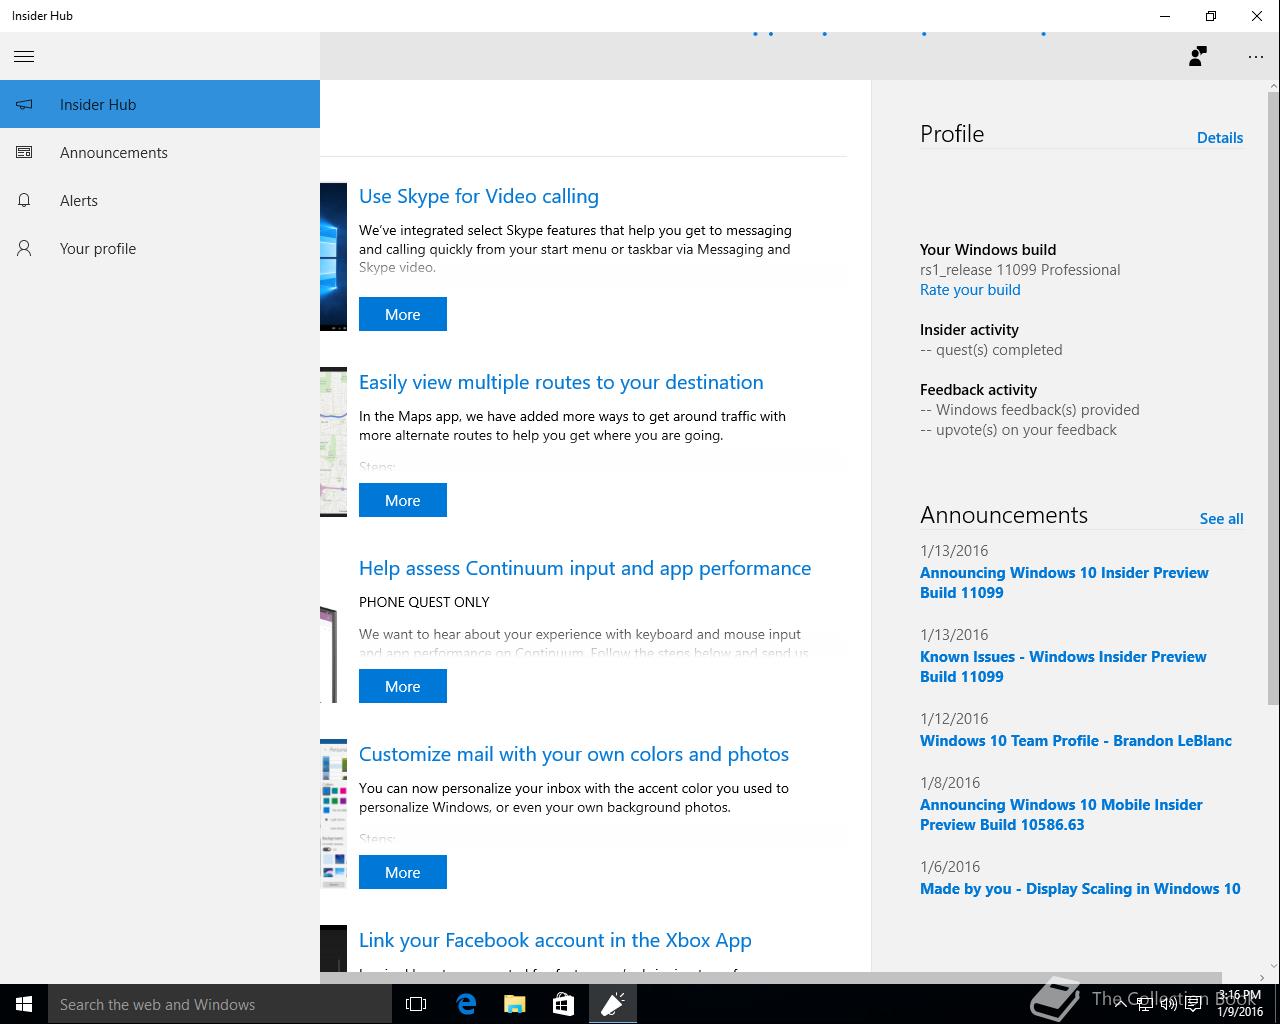1280x1024 pixels.
Task: Open Help assess Continuum input quest title
Action: 585,568
